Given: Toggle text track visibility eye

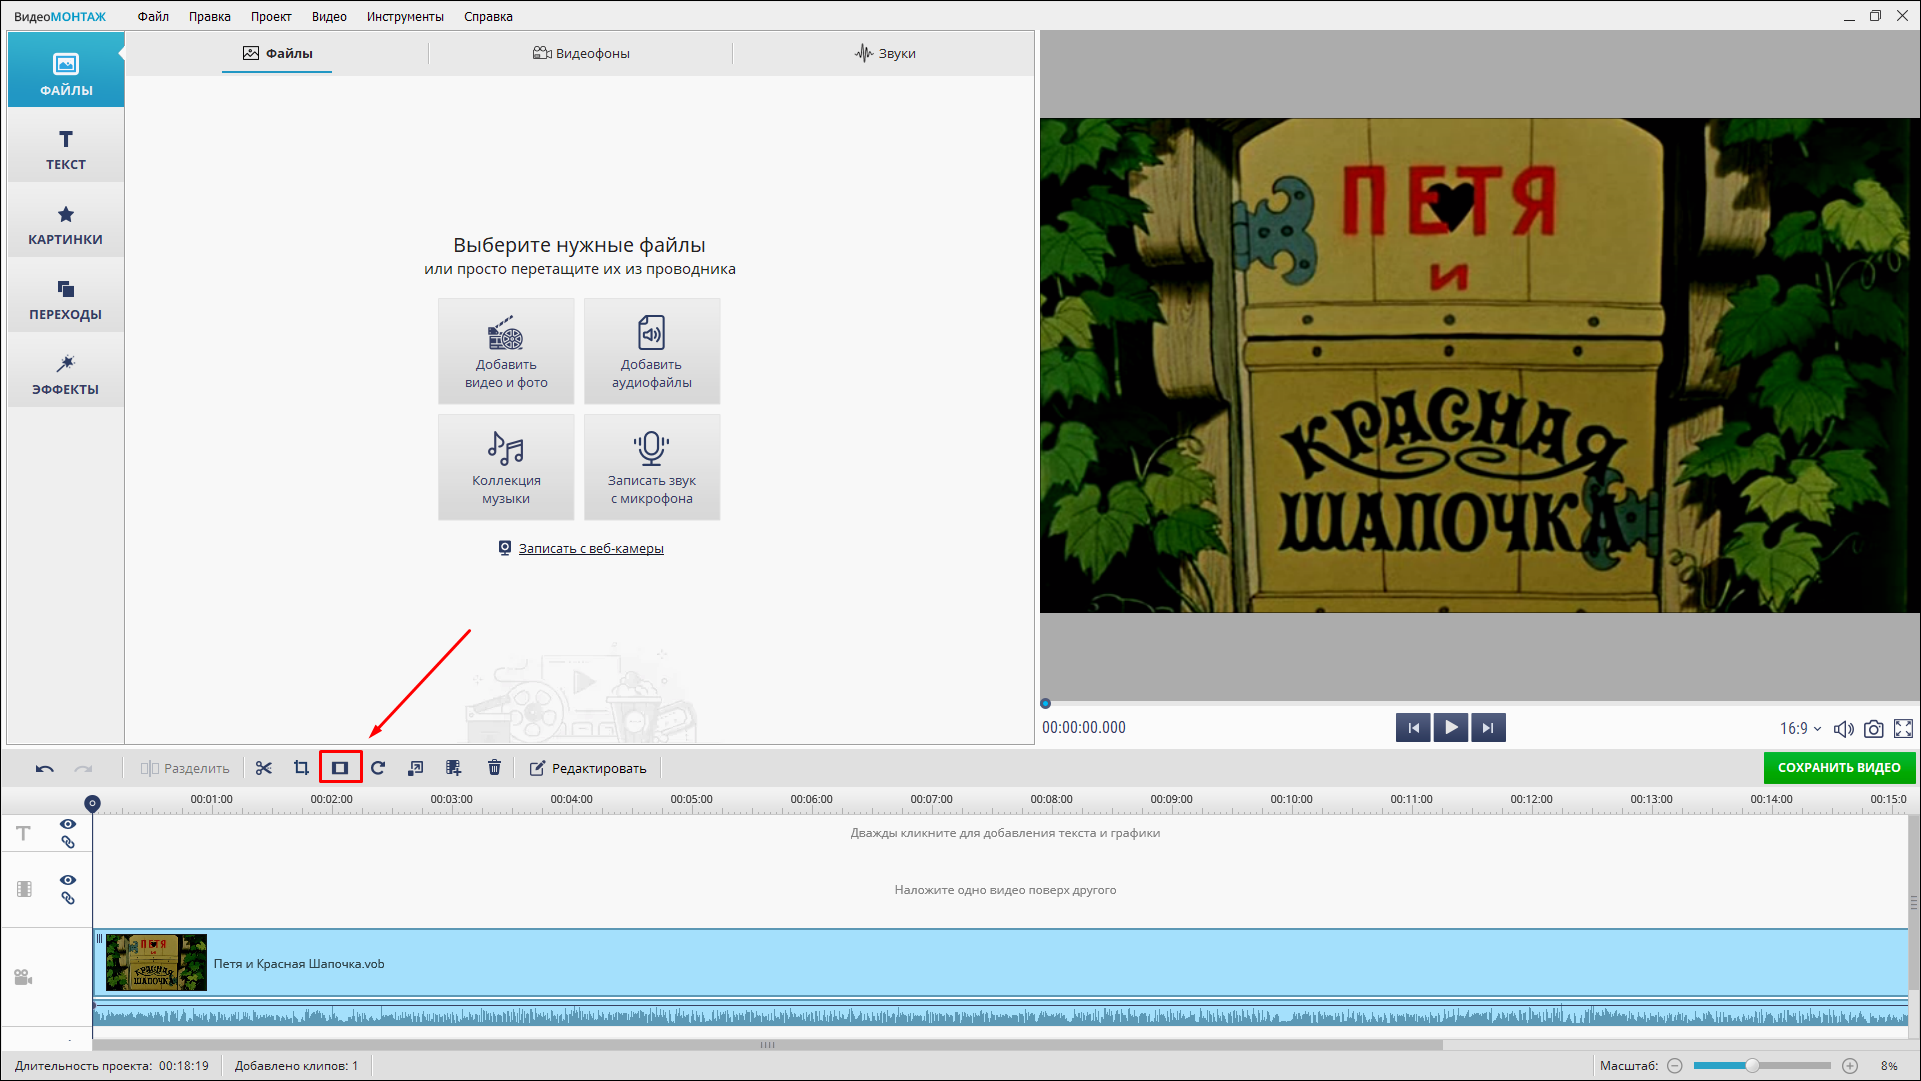Looking at the screenshot, I should [x=68, y=824].
